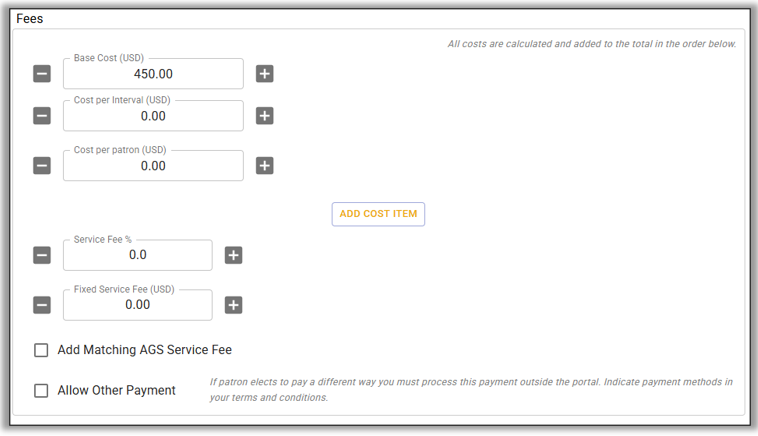
Task: Decrease the Fixed Service Fee
Action: (x=42, y=305)
